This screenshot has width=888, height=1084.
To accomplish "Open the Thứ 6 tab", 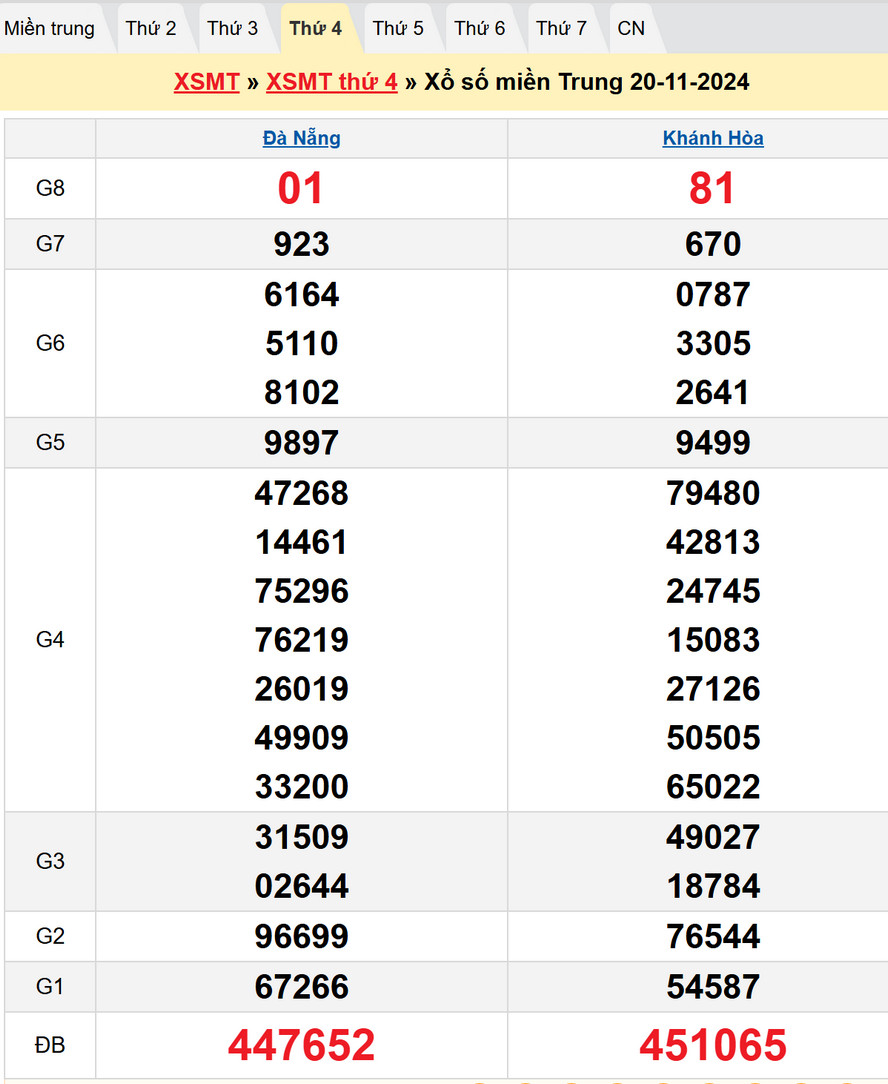I will coord(480,28).
